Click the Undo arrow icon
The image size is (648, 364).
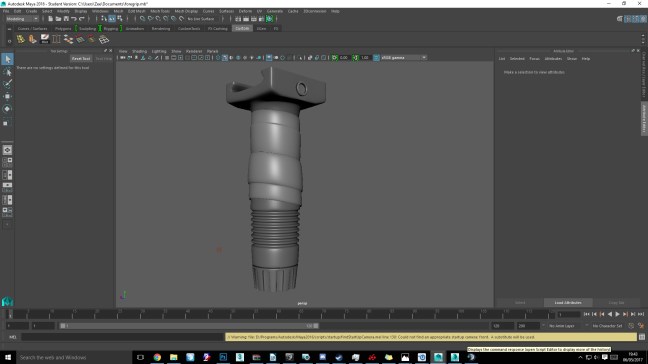click(x=74, y=19)
